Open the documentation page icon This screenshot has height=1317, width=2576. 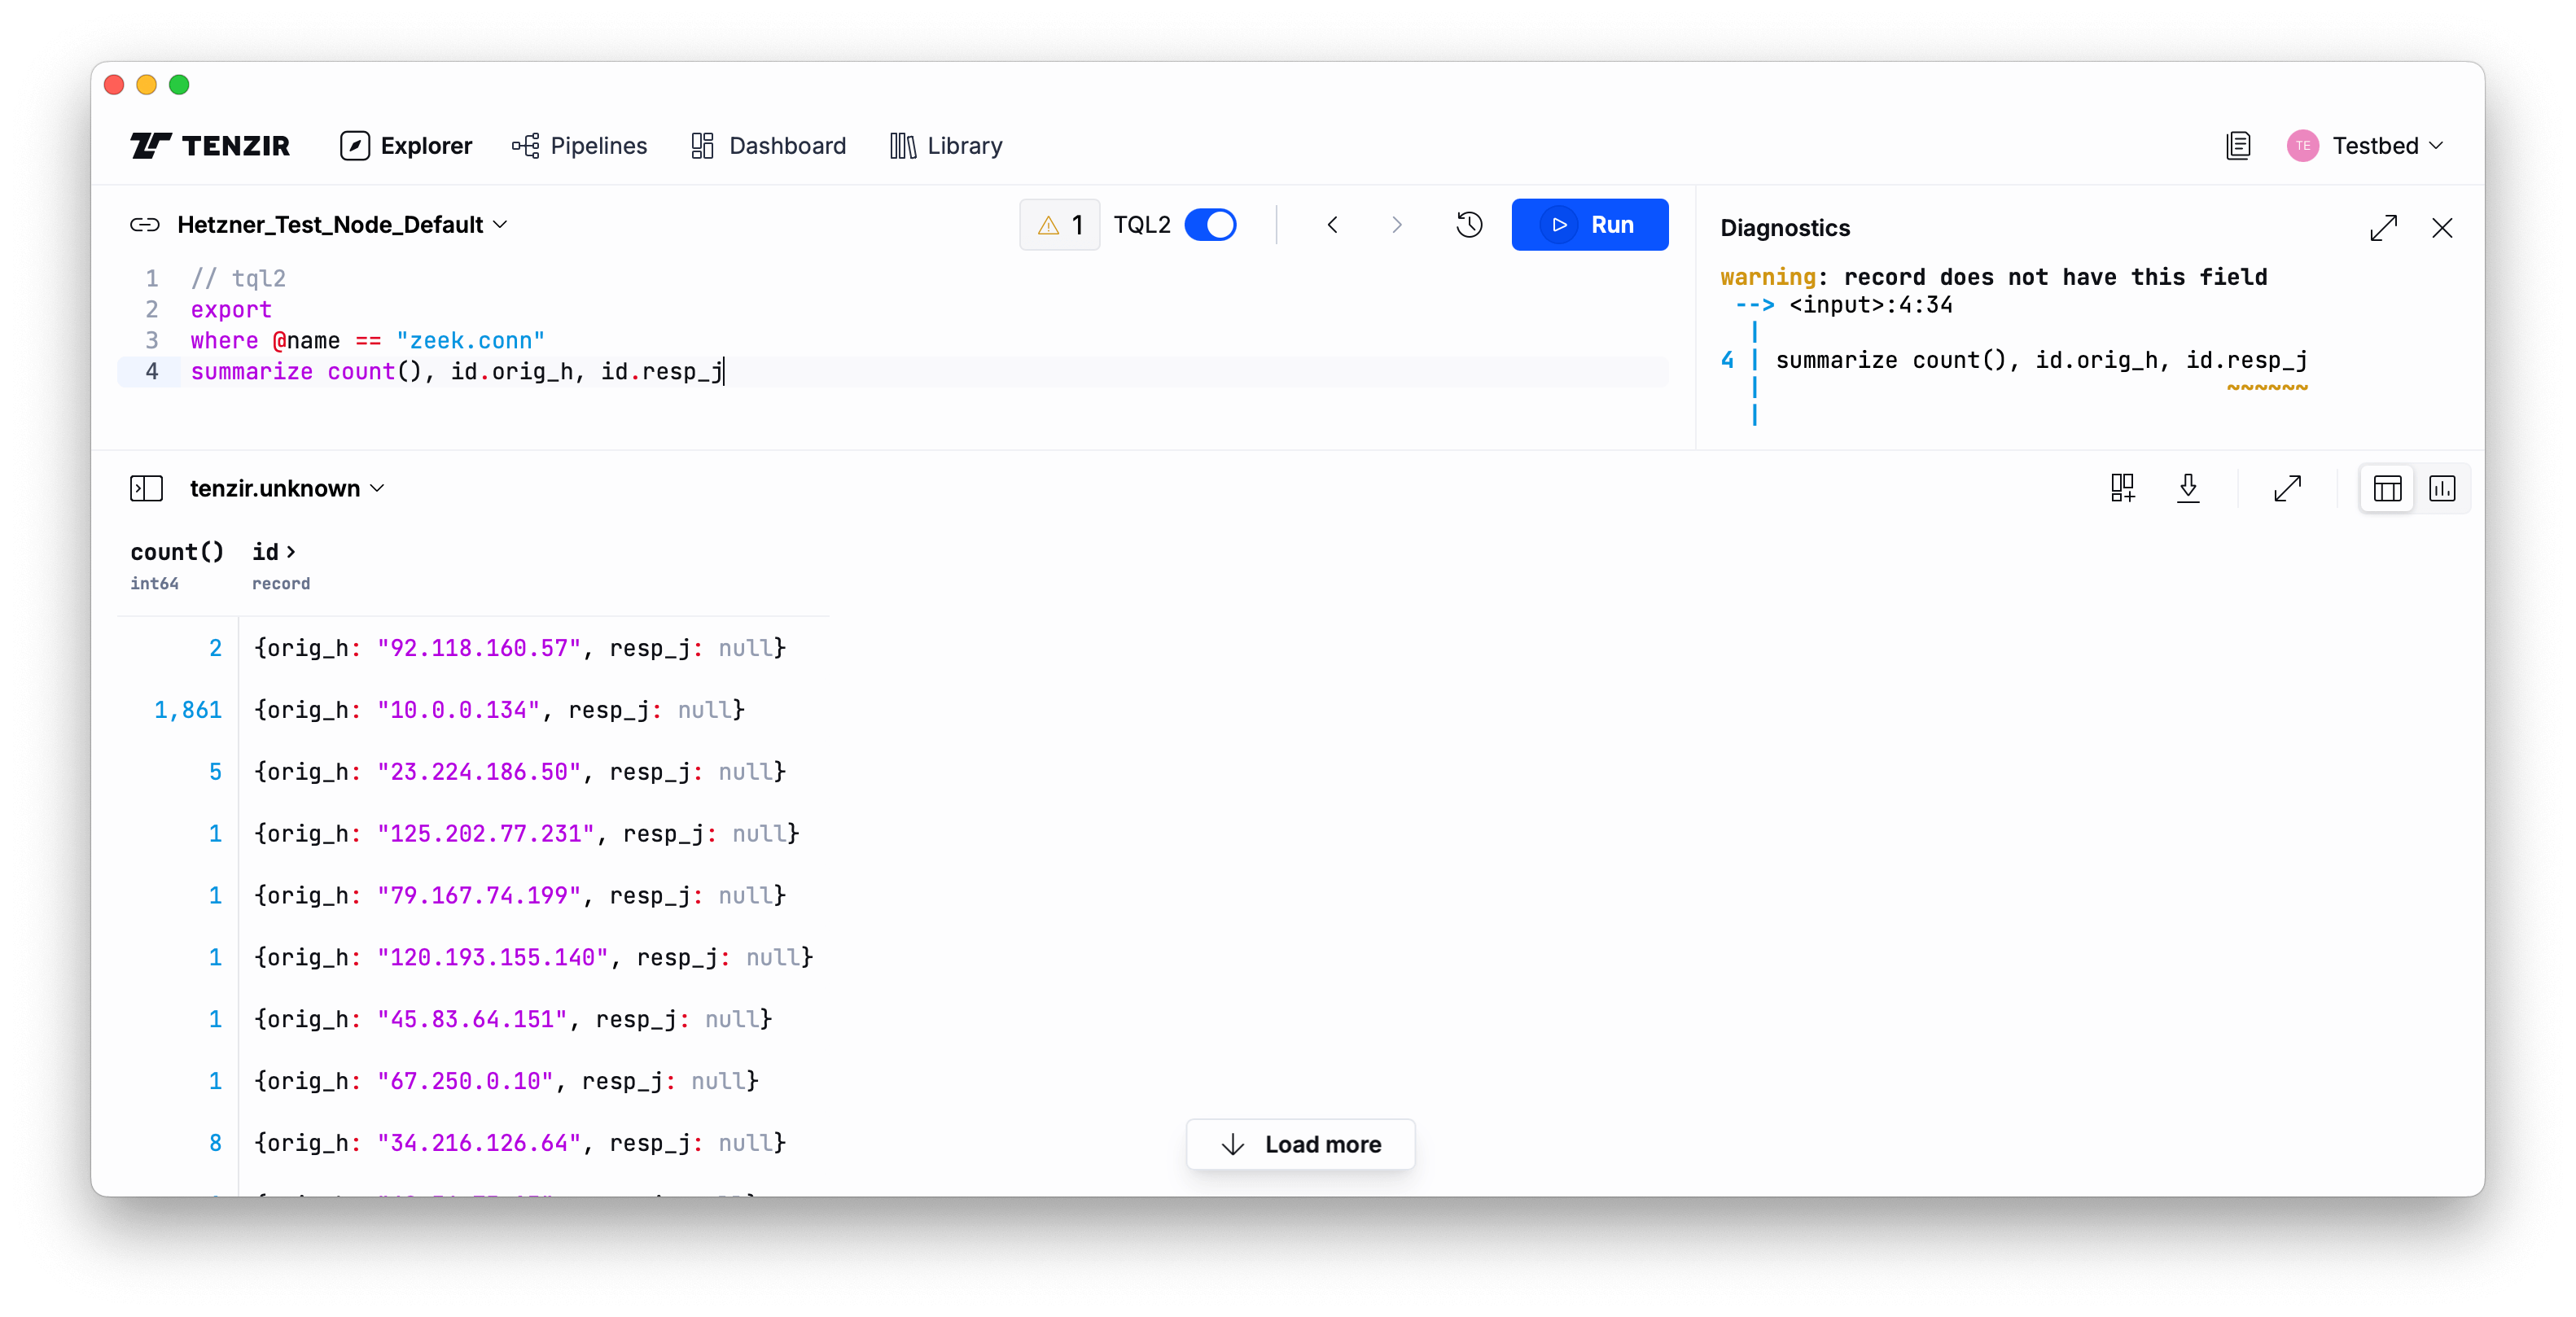click(2238, 146)
